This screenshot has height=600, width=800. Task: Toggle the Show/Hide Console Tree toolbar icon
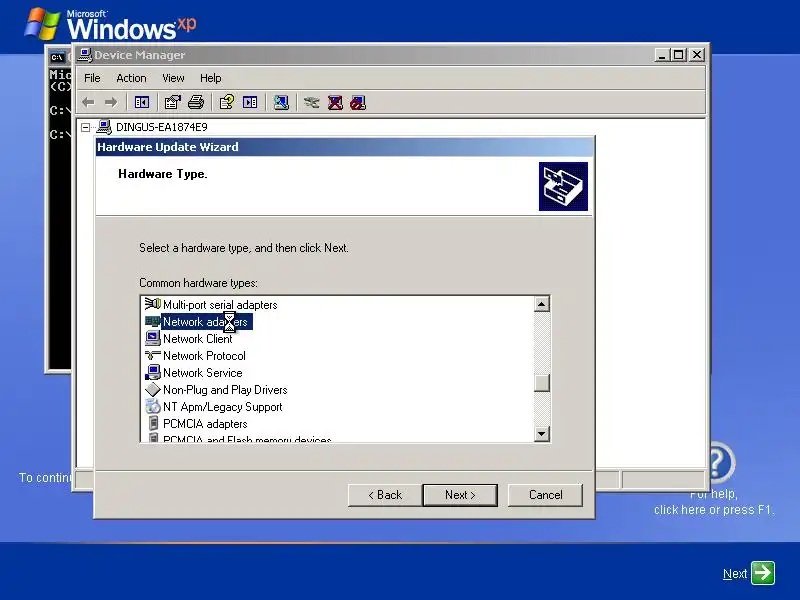(142, 103)
